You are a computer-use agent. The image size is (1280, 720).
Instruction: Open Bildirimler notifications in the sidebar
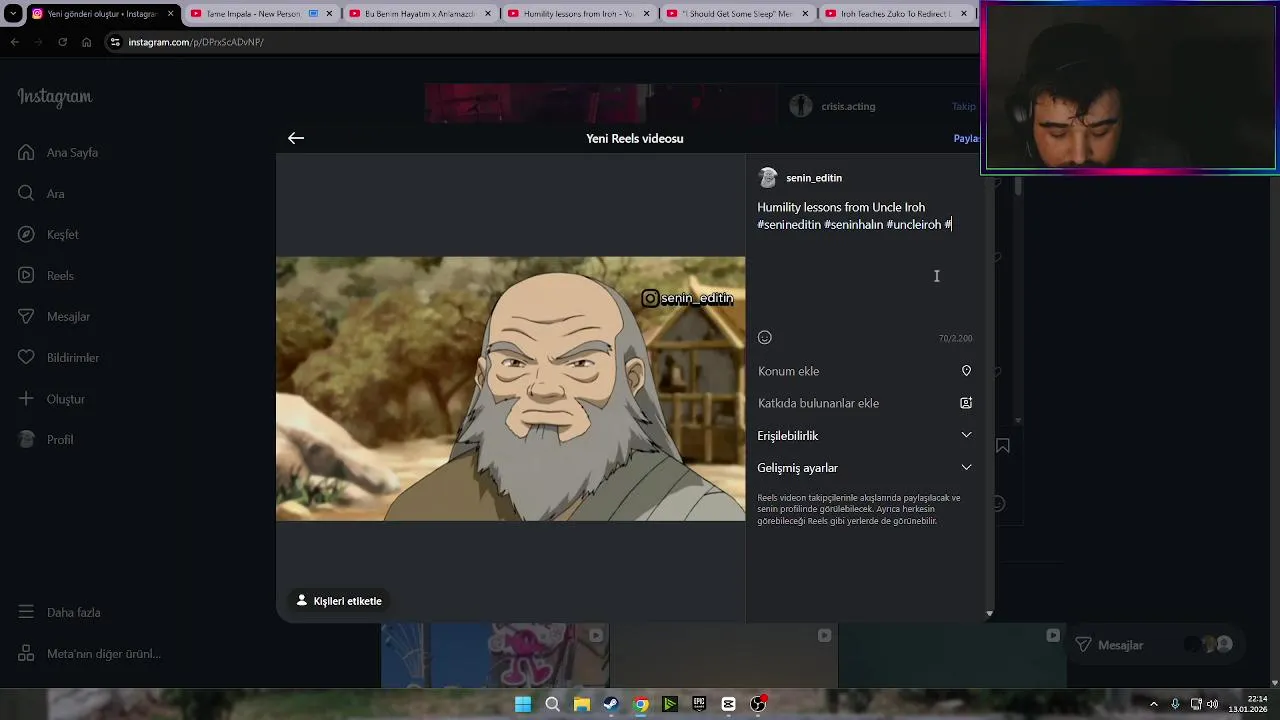pyautogui.click(x=59, y=358)
